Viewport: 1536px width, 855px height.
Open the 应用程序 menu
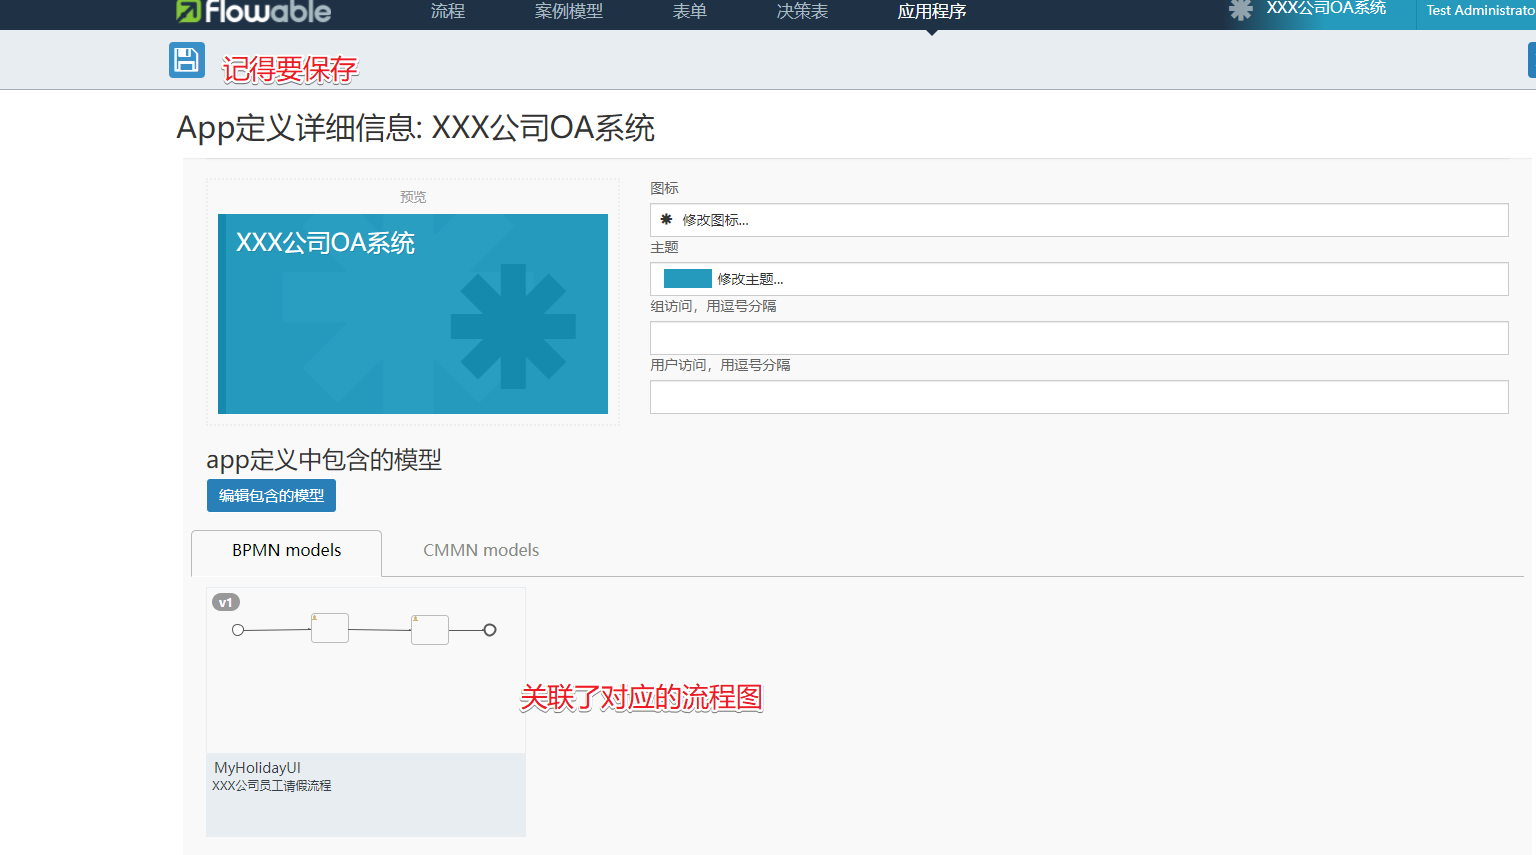click(x=932, y=11)
